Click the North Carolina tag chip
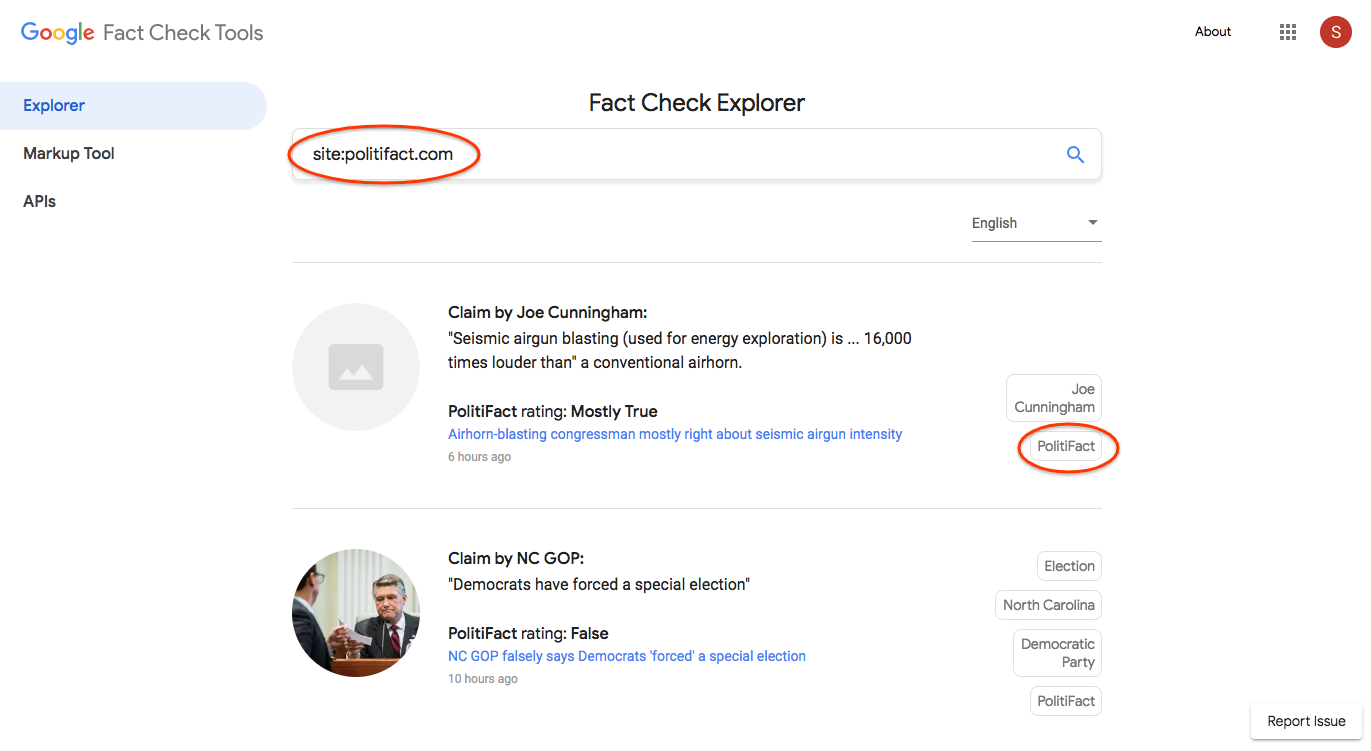 coord(1048,605)
